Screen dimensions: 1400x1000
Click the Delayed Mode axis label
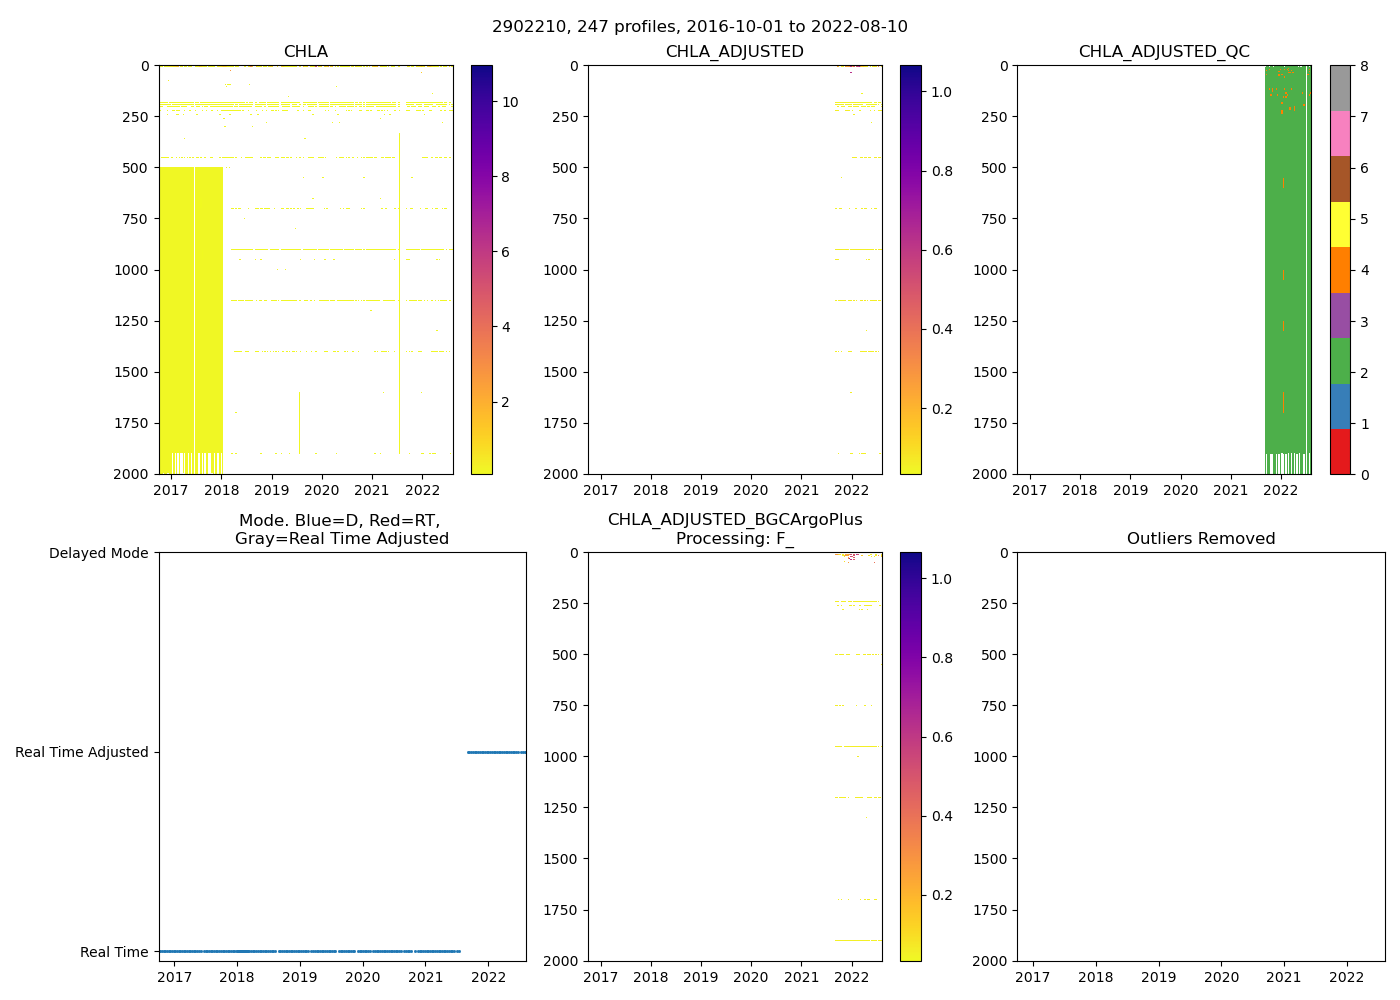point(98,553)
